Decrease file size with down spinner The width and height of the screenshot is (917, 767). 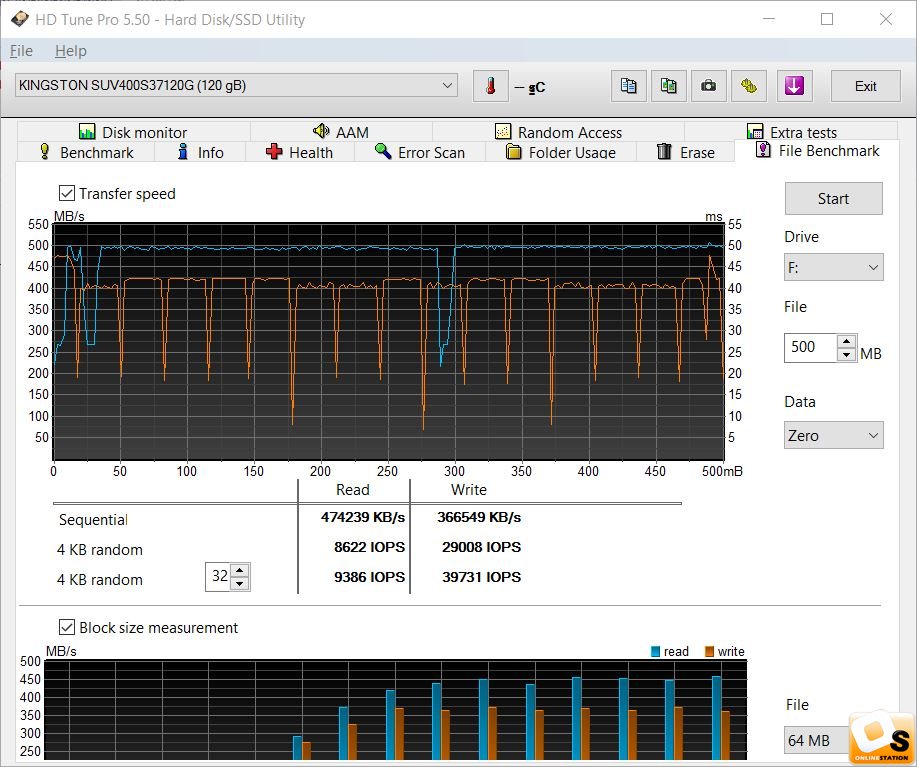846,354
